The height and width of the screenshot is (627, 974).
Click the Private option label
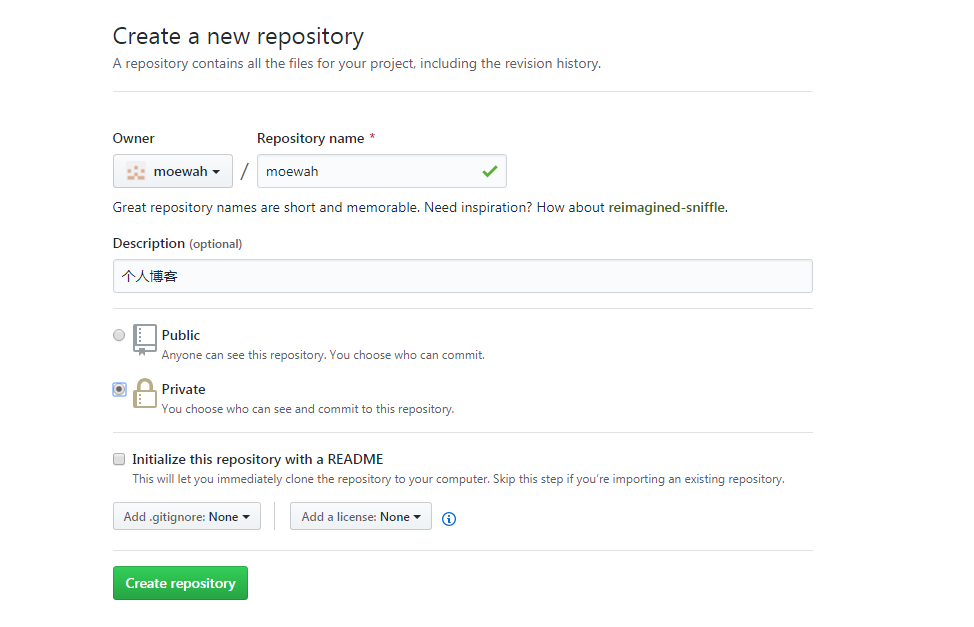click(x=183, y=389)
